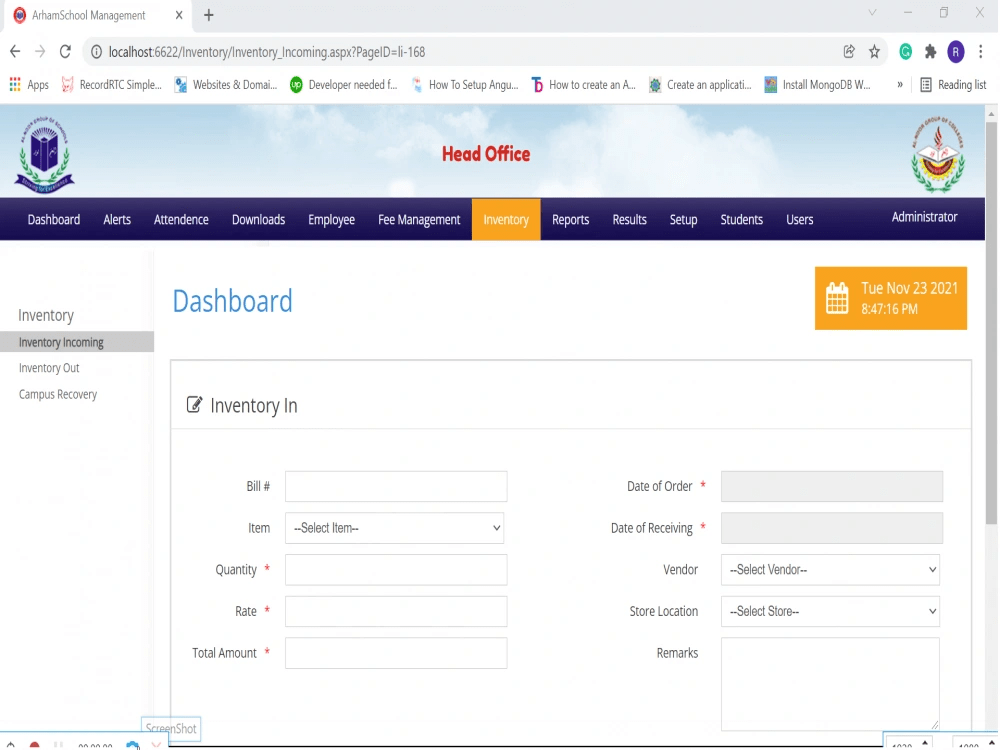Open the Apps bookmark shortcut
1000x750 pixels.
(x=29, y=85)
